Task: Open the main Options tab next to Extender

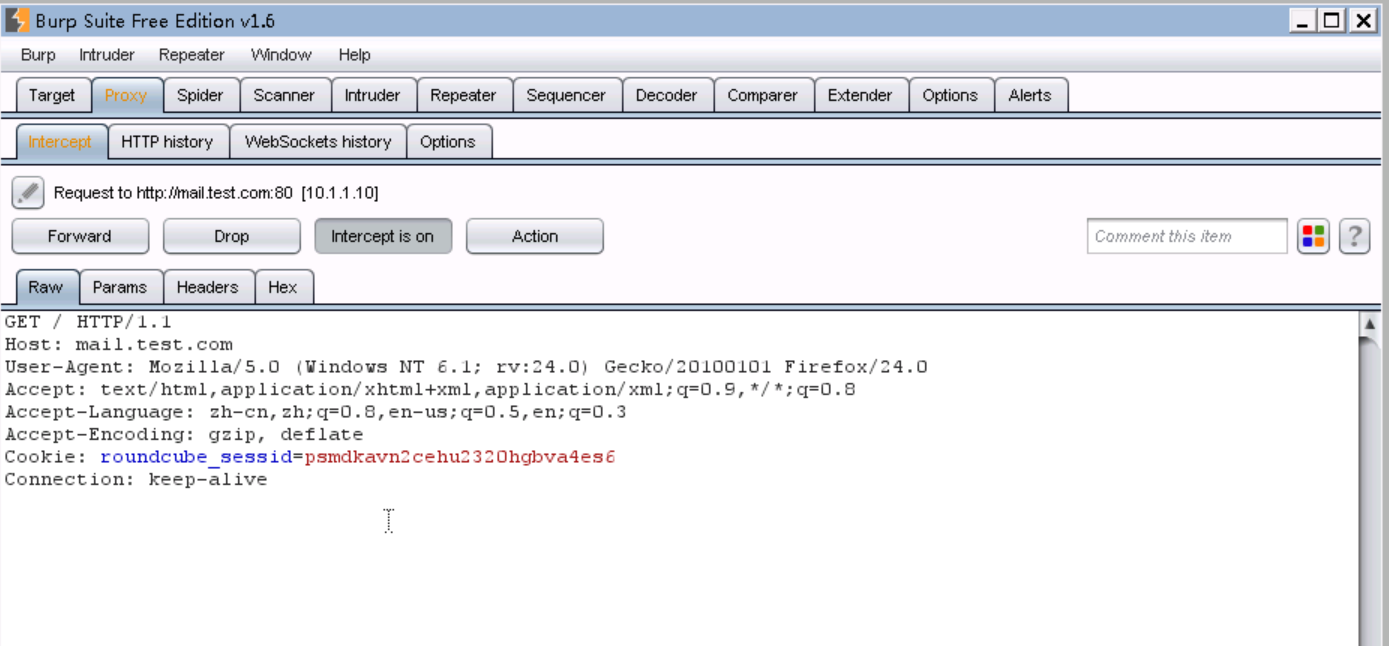Action: pos(950,95)
